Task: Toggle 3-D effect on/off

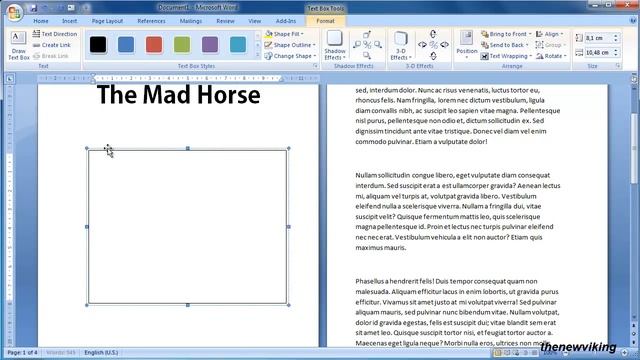Action: coord(433,45)
